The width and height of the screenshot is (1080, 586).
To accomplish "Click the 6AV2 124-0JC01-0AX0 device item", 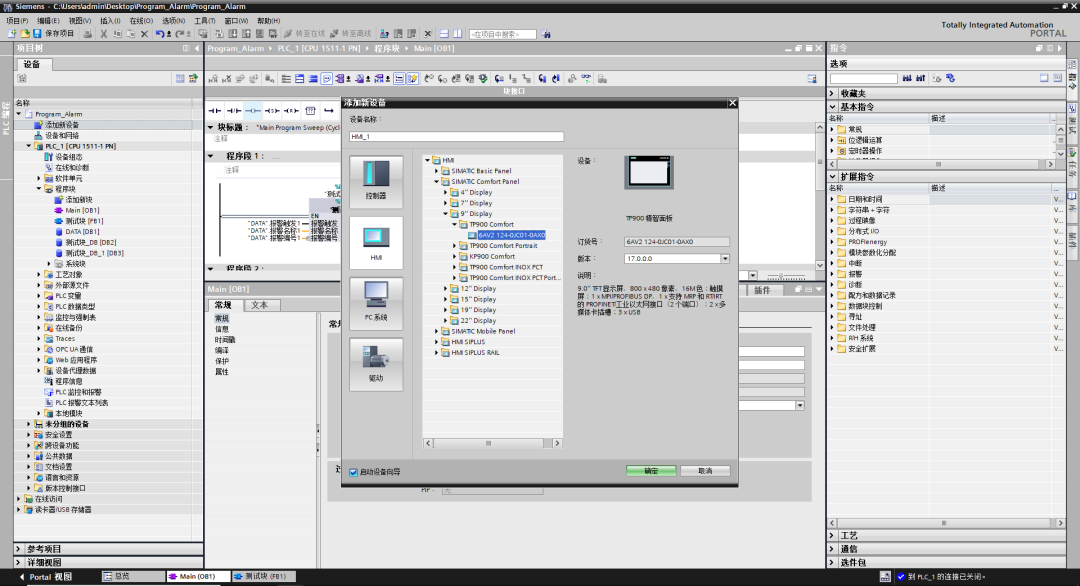I will [x=511, y=235].
